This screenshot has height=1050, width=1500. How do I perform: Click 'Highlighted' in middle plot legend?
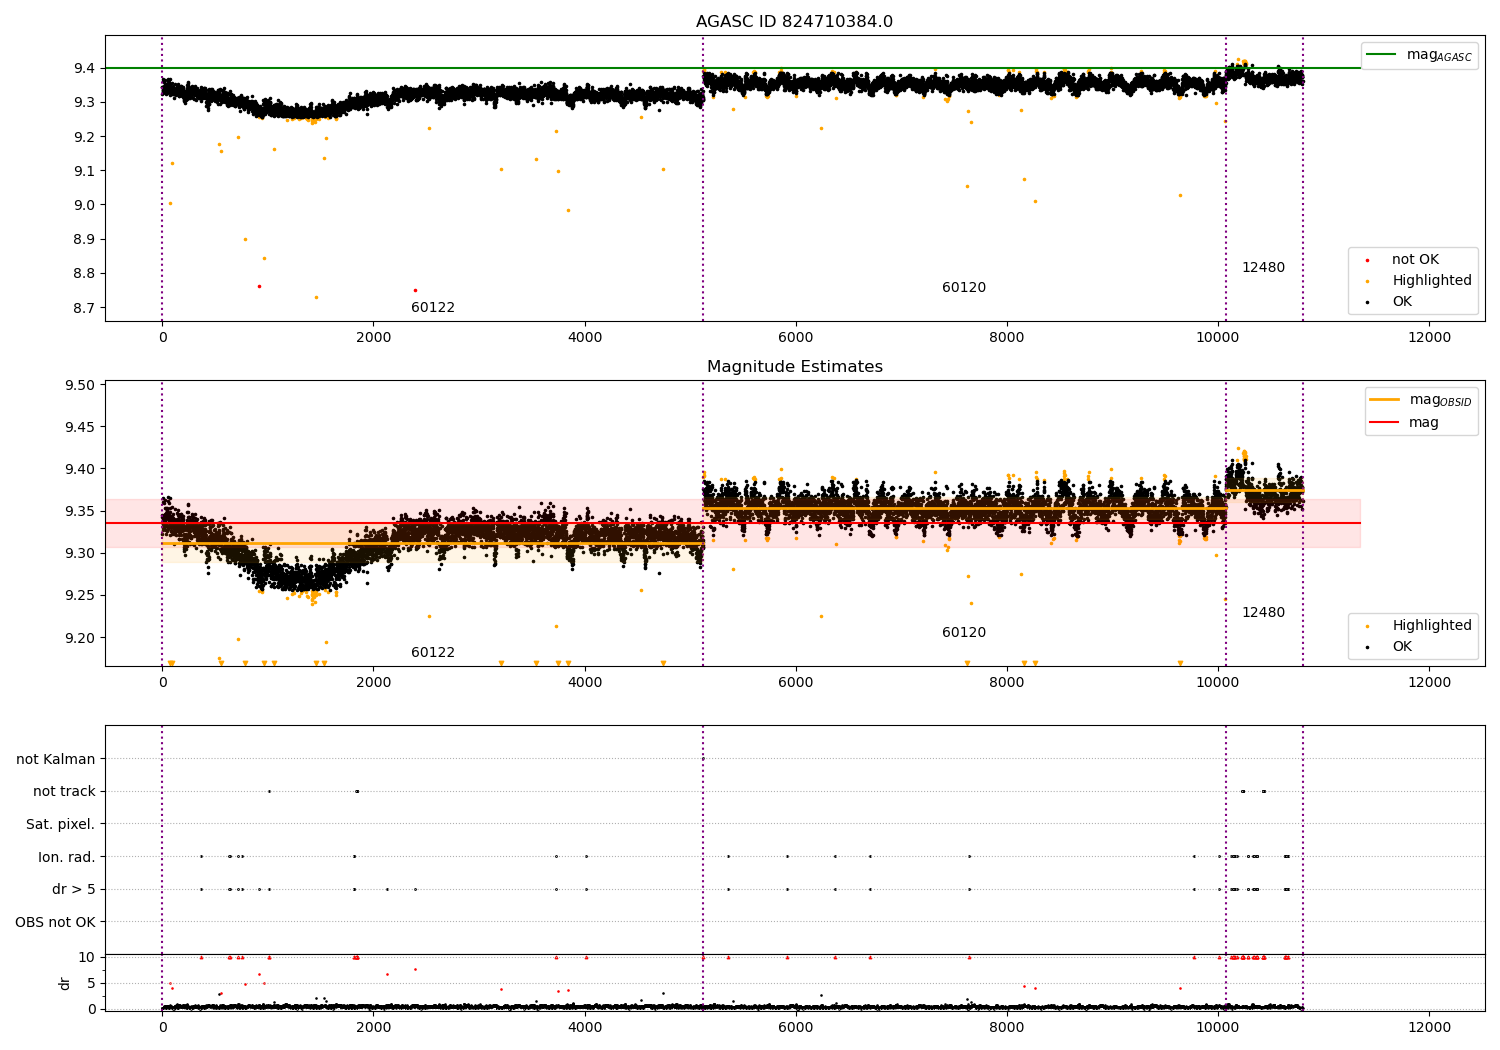(1432, 626)
